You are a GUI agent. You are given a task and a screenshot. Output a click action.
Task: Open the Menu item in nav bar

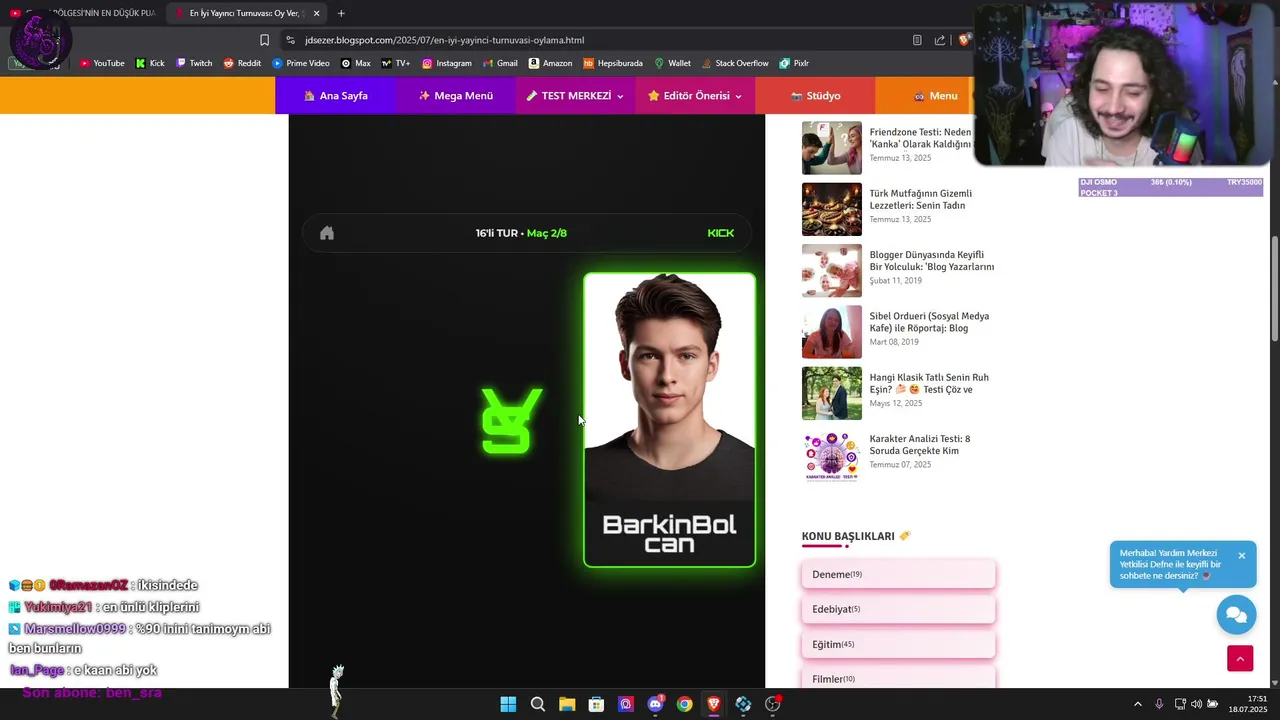click(935, 96)
